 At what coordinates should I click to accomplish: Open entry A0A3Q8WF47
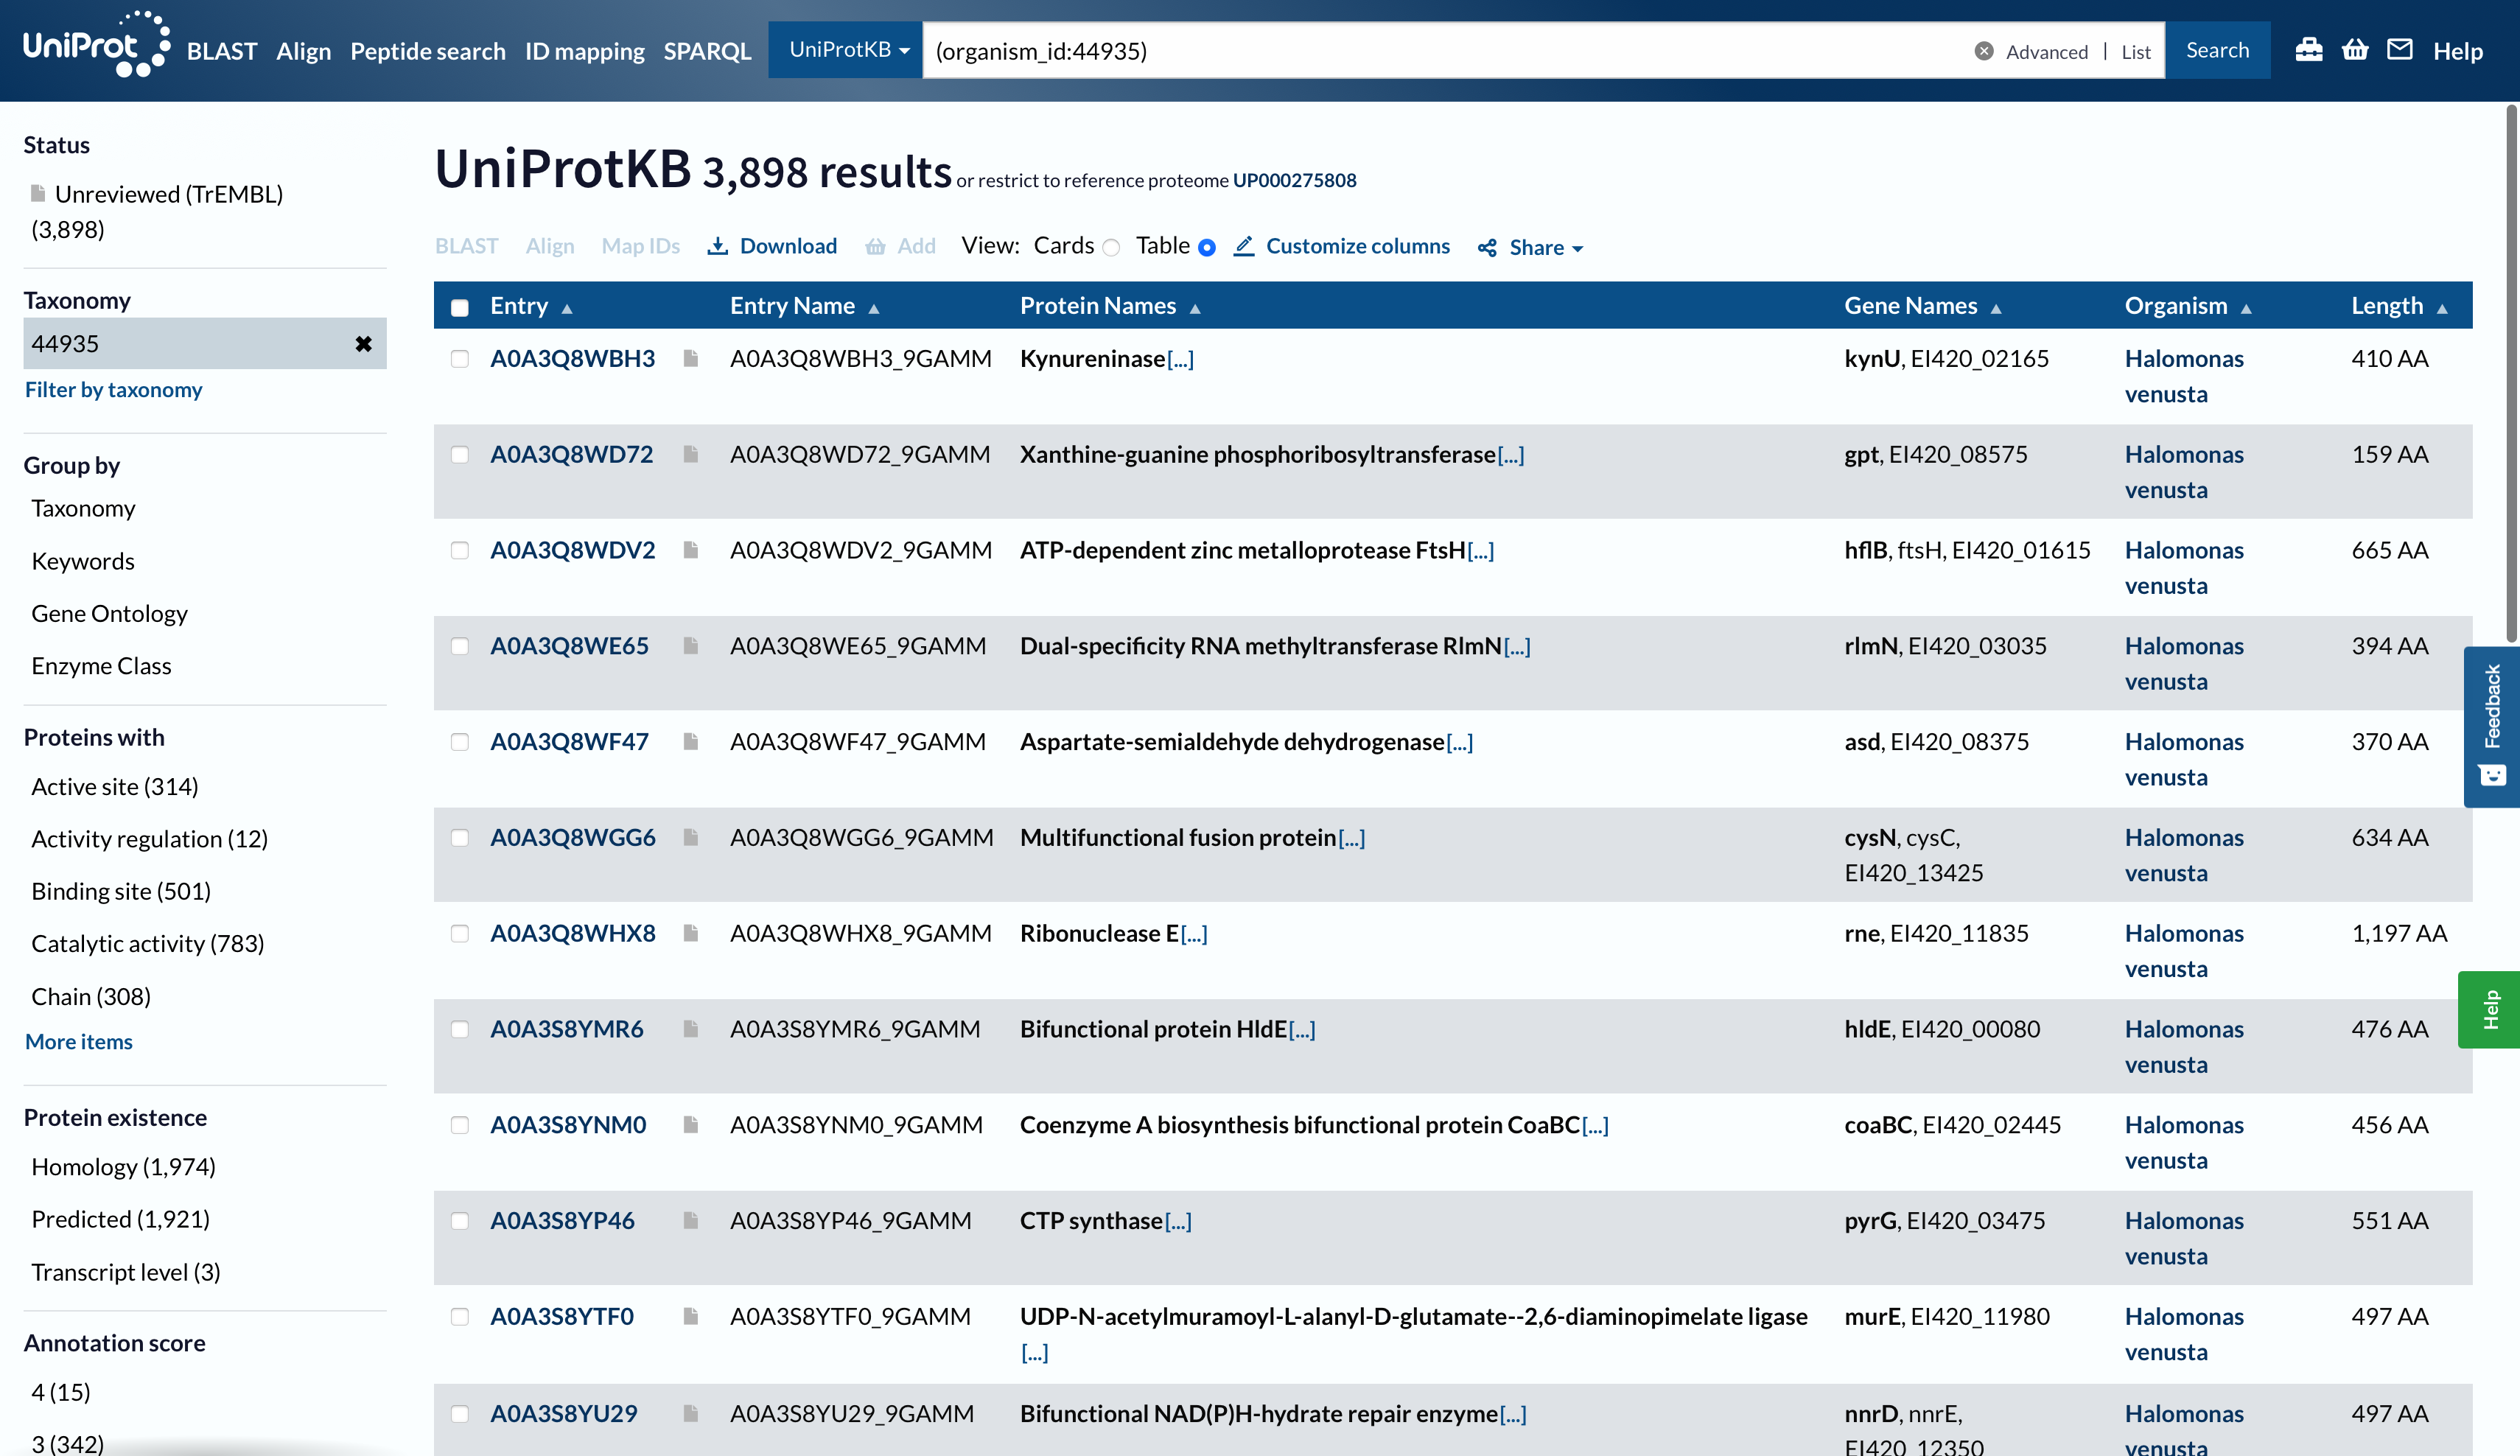pos(569,741)
